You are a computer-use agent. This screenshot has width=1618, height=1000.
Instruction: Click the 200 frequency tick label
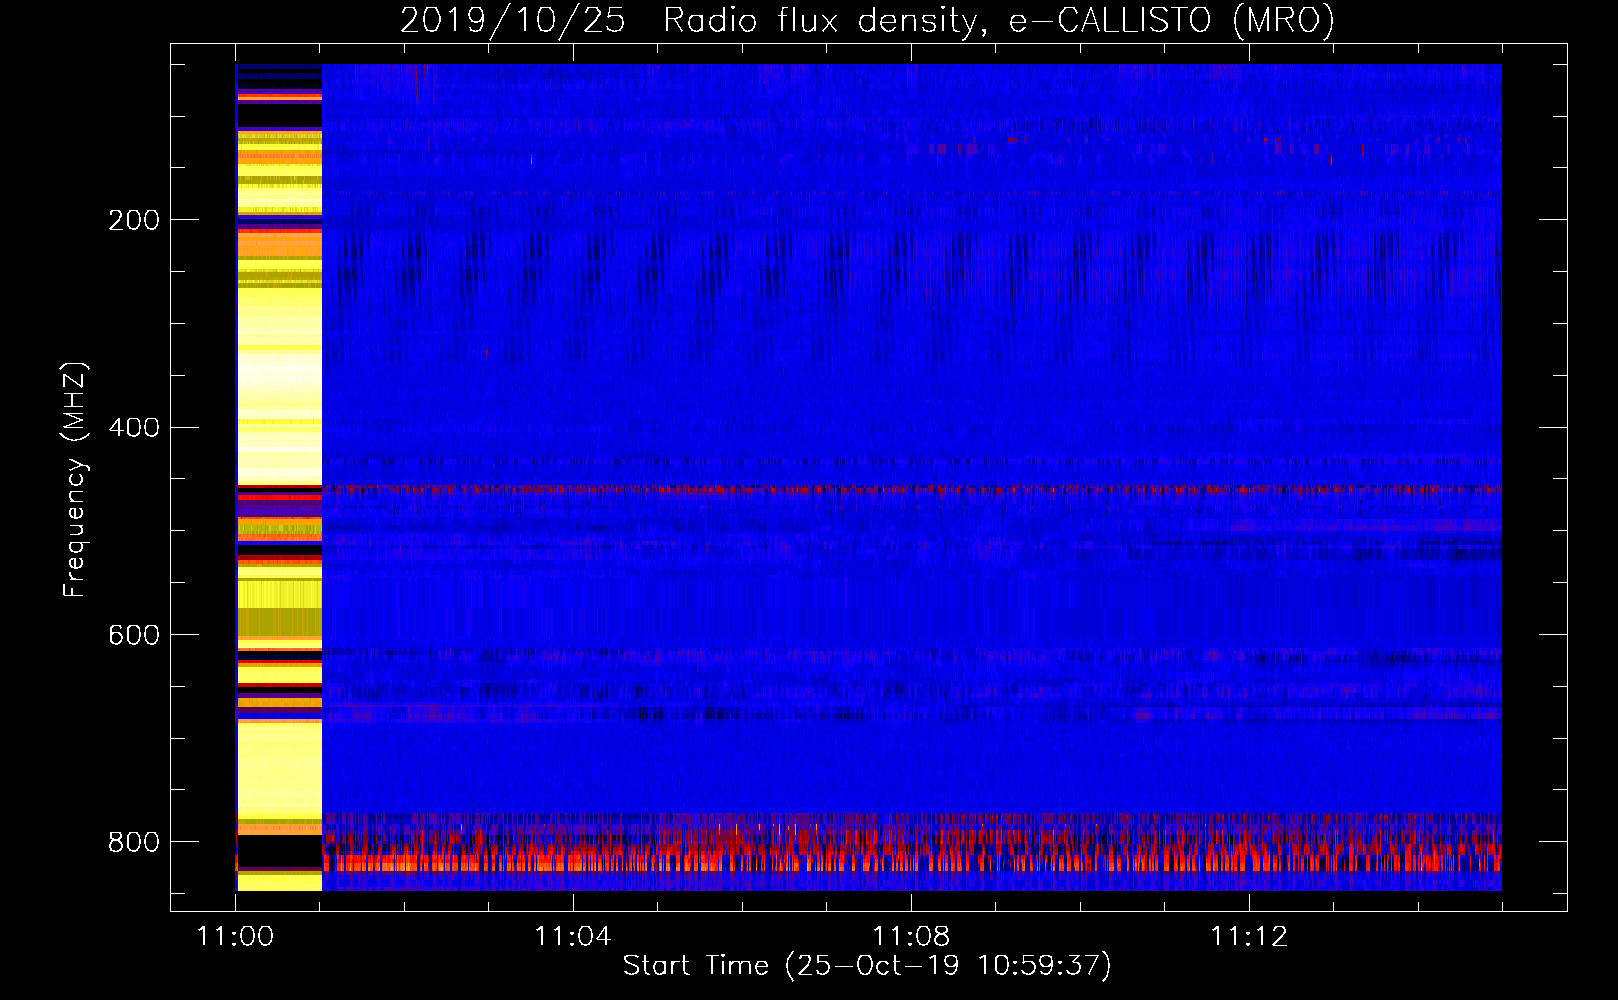(134, 220)
